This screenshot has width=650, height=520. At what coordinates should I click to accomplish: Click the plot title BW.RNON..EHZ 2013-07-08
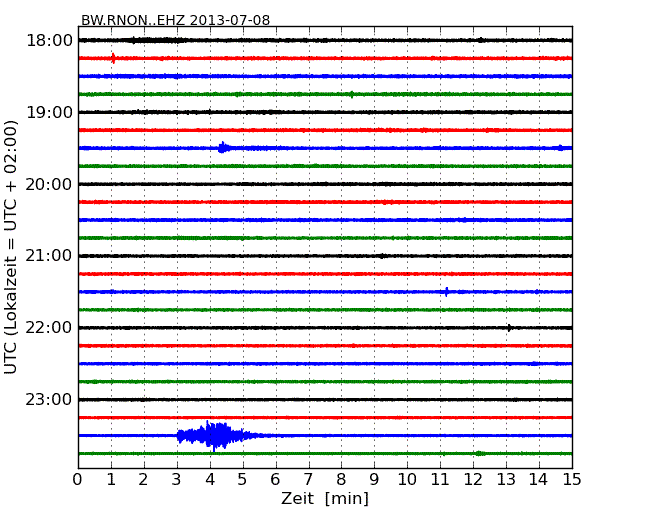(175, 20)
